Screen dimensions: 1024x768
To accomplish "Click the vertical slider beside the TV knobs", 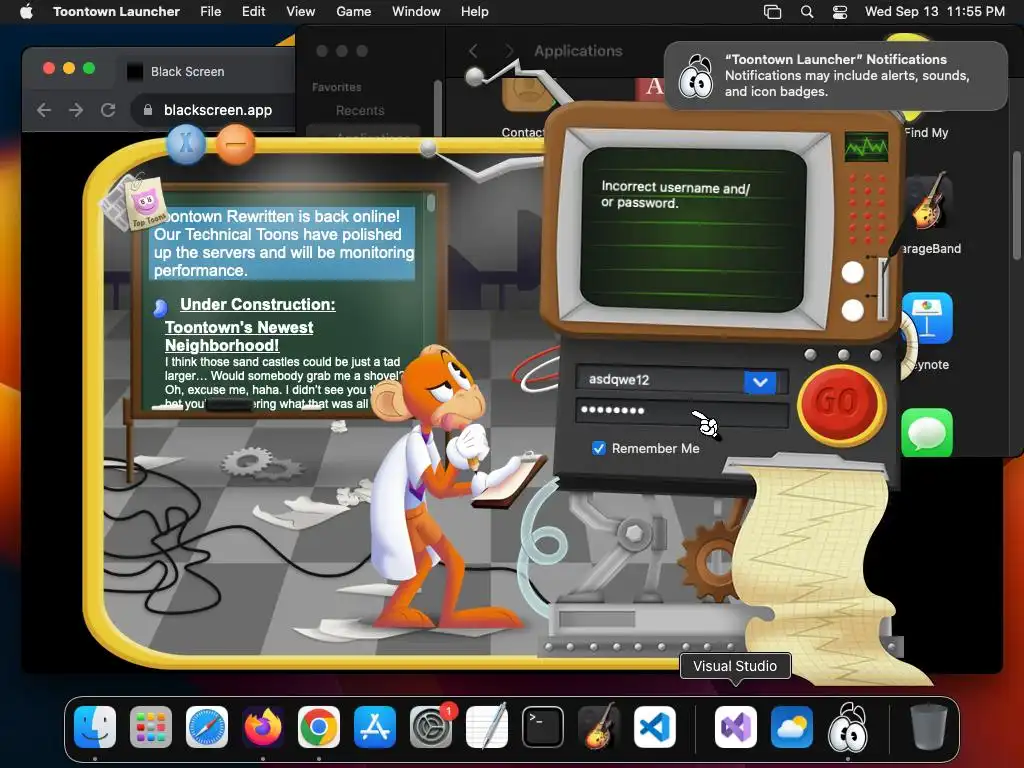I will click(x=883, y=289).
